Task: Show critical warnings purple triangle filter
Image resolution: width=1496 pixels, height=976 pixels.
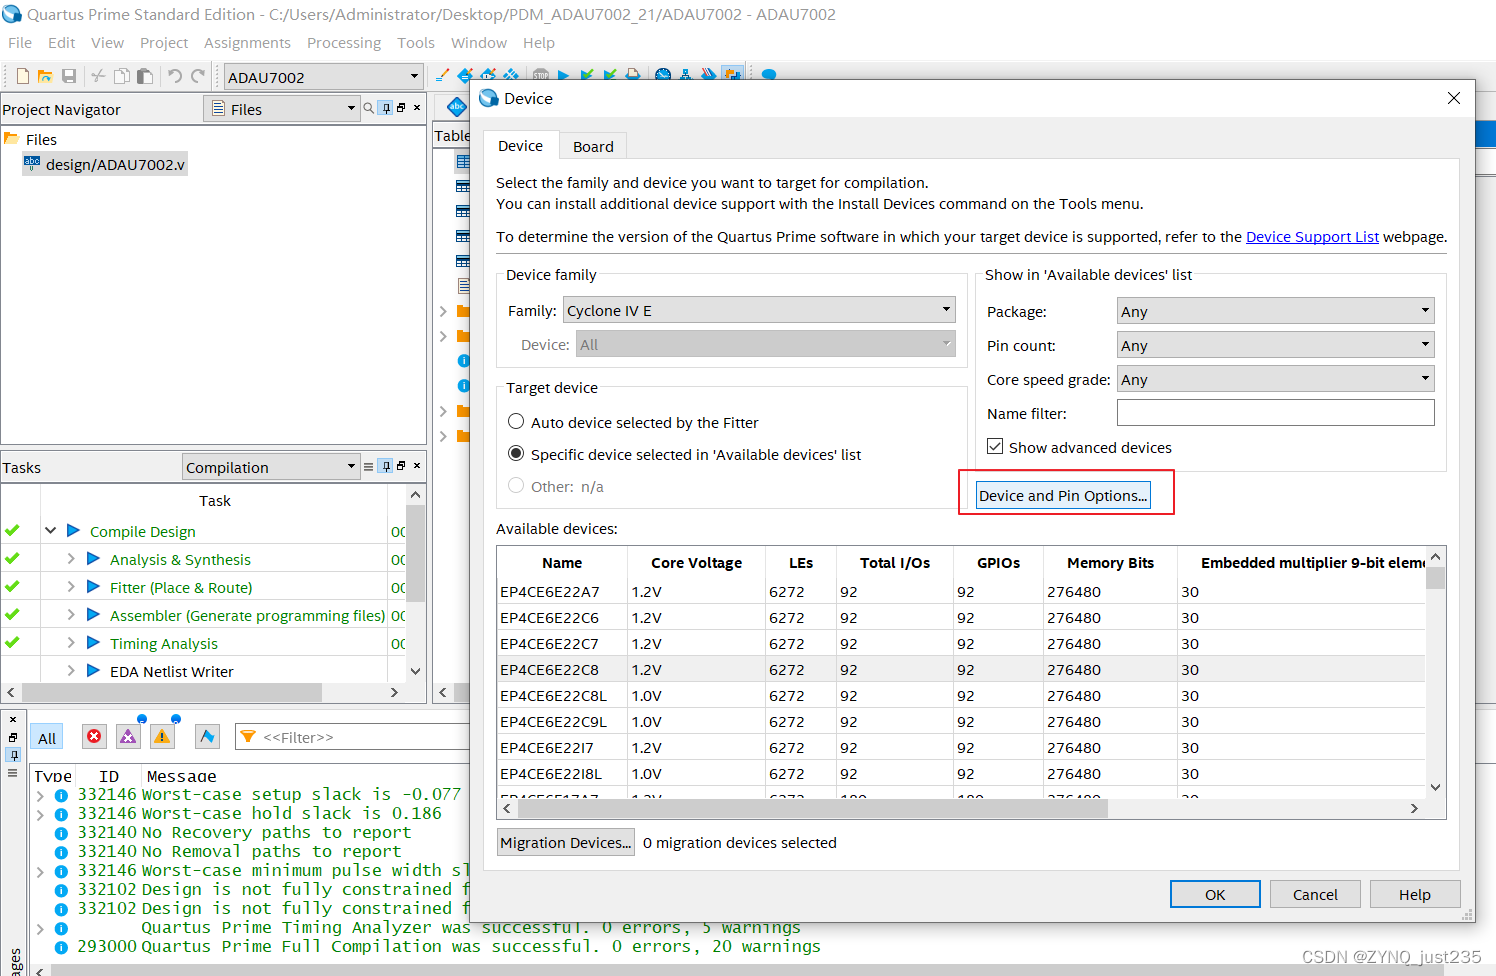Action: coord(128,737)
